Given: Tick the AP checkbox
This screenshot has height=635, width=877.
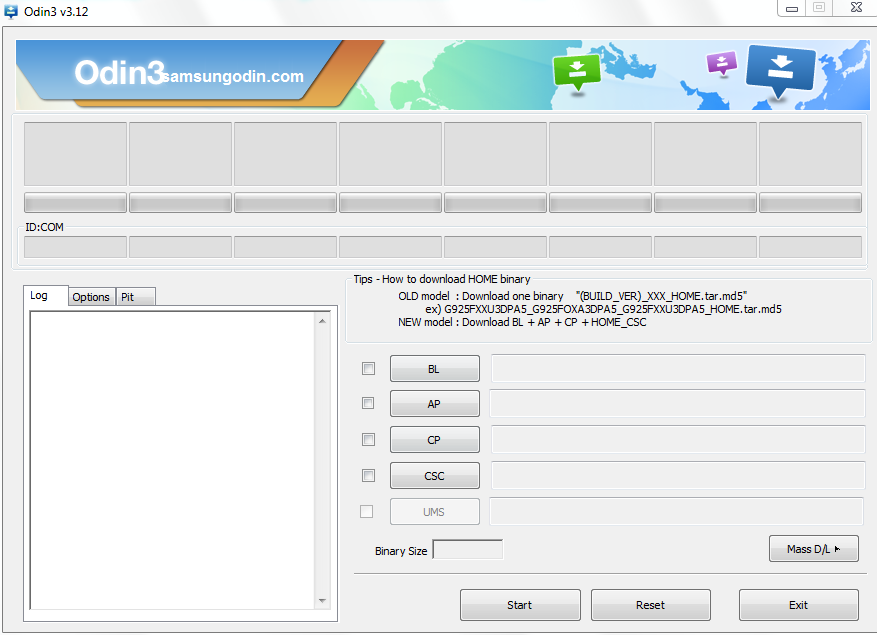Looking at the screenshot, I should point(368,403).
